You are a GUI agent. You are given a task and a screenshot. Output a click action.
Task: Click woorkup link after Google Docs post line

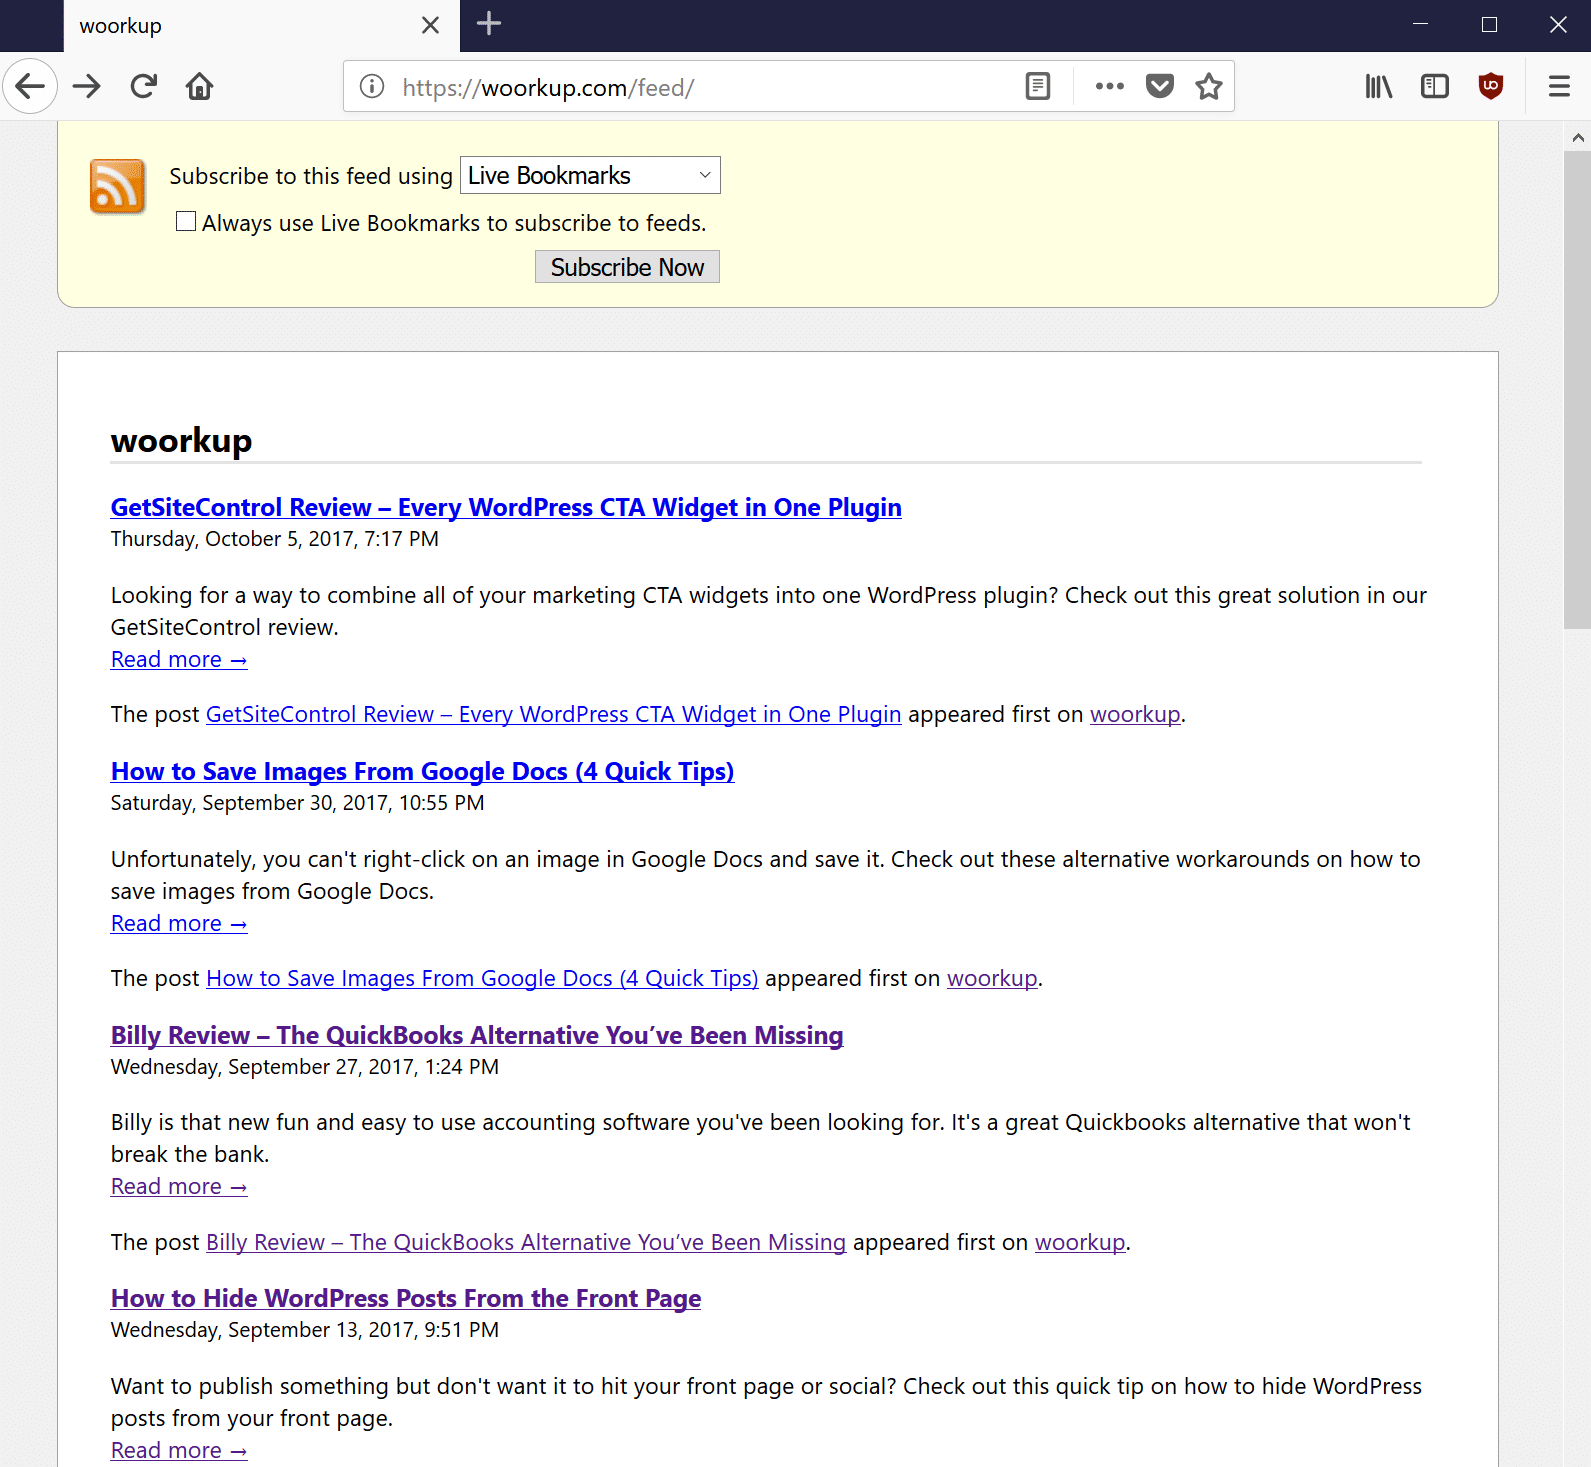tap(992, 978)
